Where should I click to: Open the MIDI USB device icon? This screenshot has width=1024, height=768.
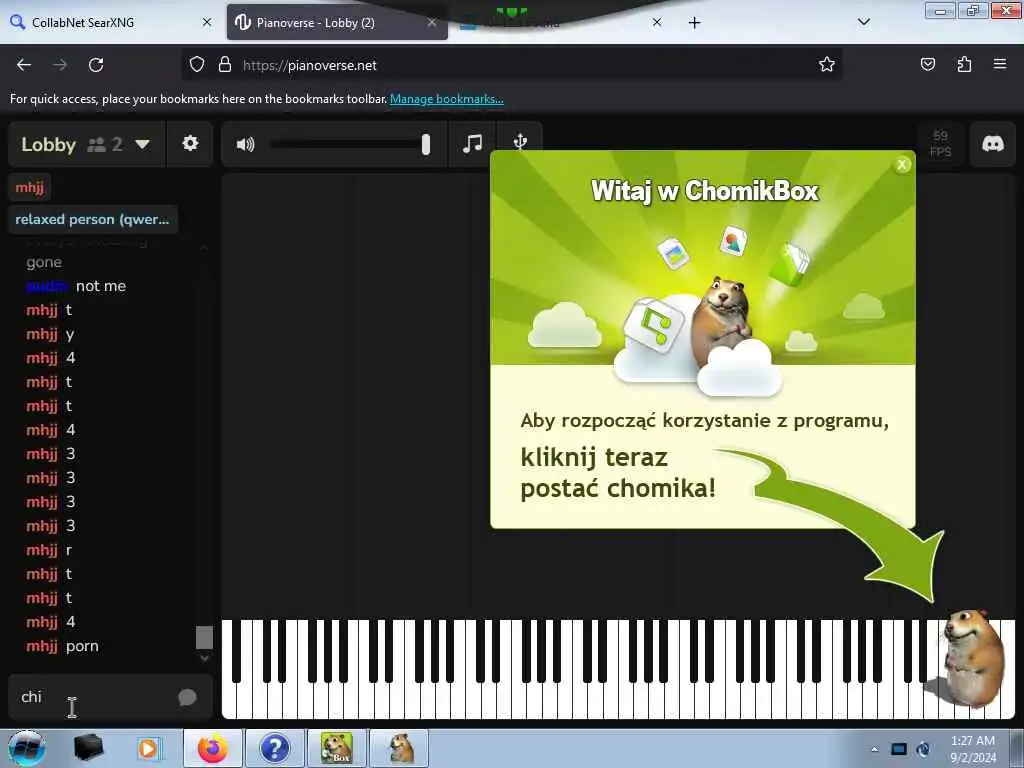520,140
